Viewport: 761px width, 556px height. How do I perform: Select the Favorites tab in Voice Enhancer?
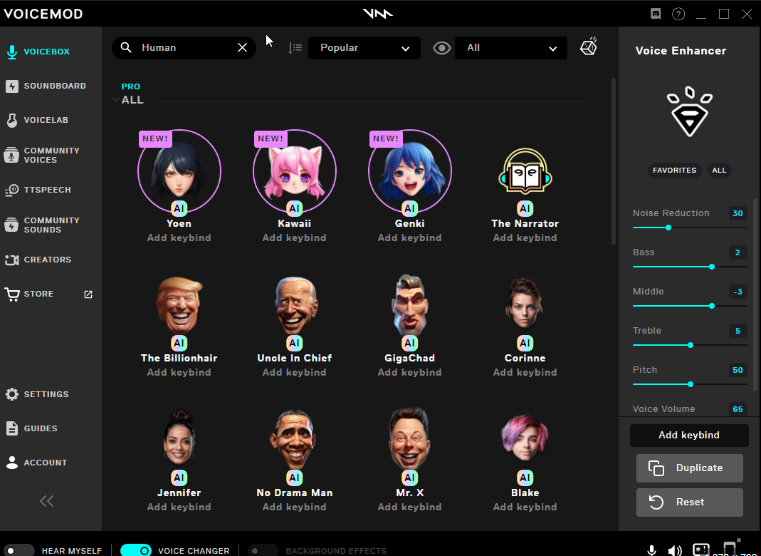click(x=674, y=170)
